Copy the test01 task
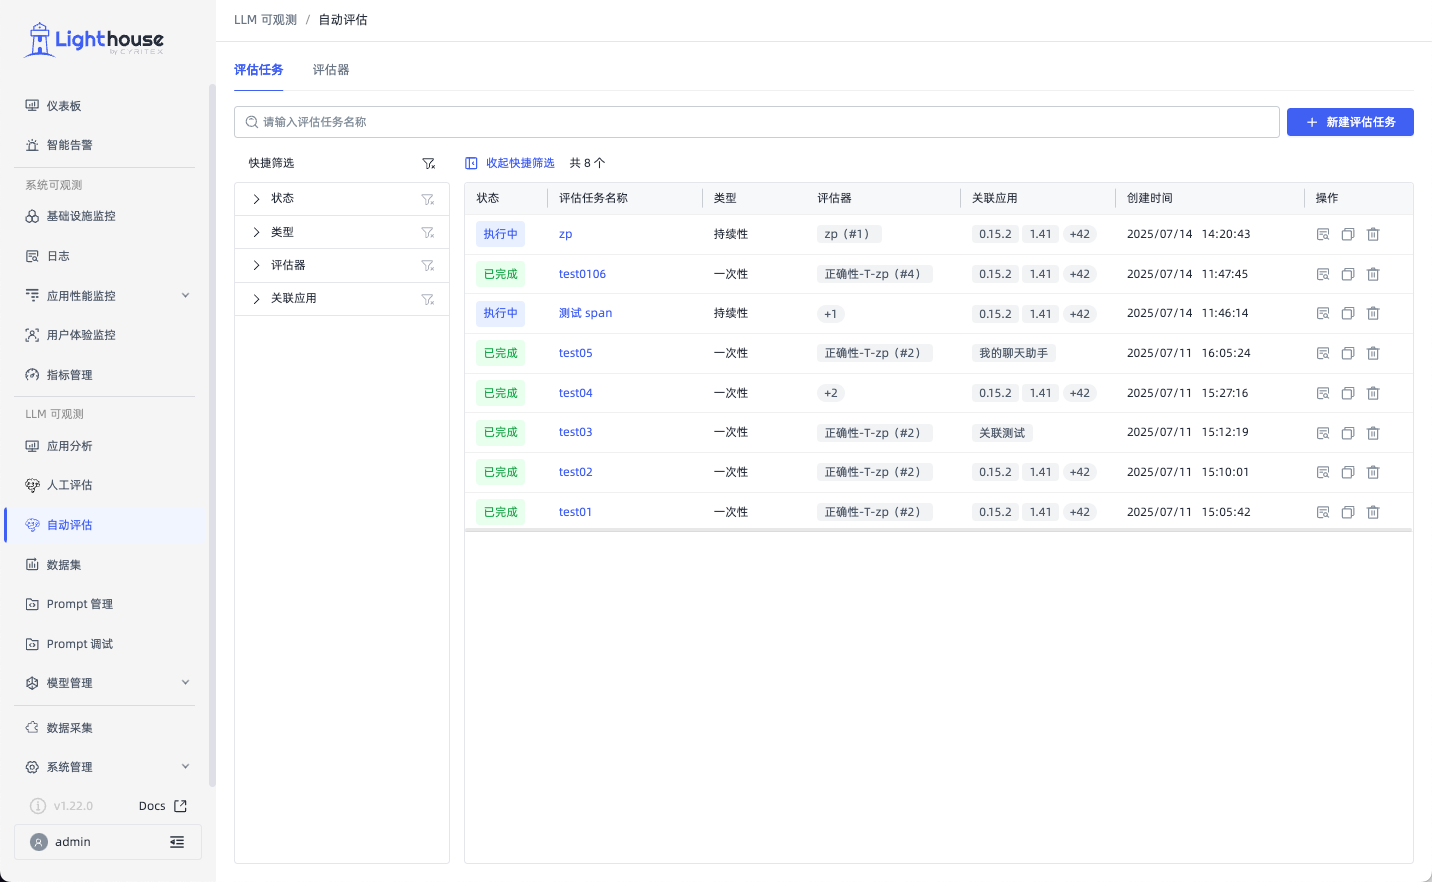The image size is (1432, 882). pos(1348,512)
